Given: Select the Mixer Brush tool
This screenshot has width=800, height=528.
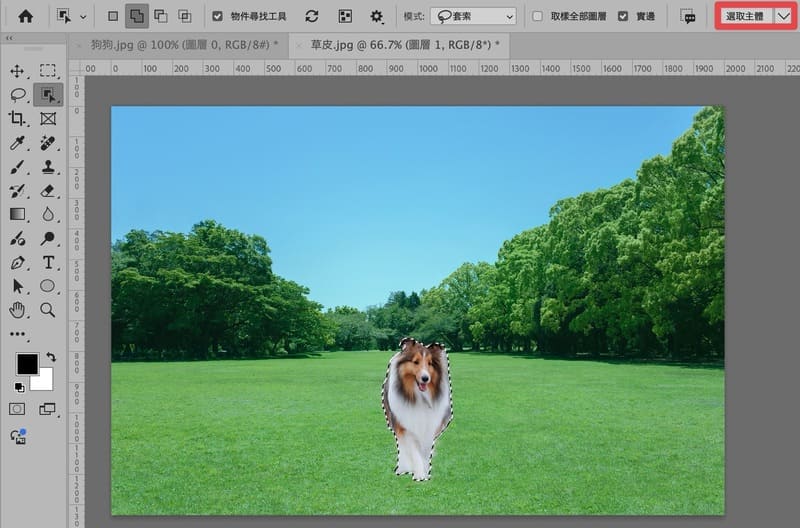Looking at the screenshot, I should pos(17,238).
